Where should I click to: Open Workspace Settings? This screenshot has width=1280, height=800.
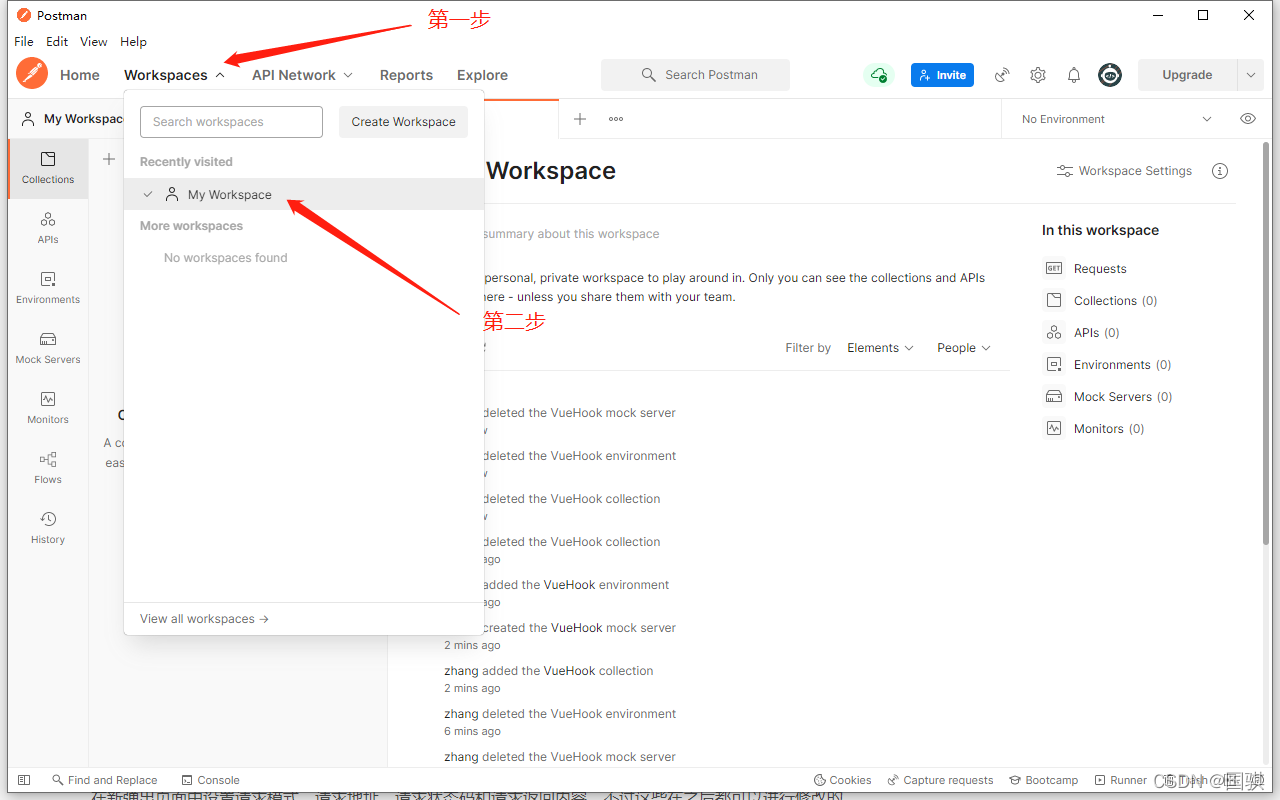click(1125, 171)
